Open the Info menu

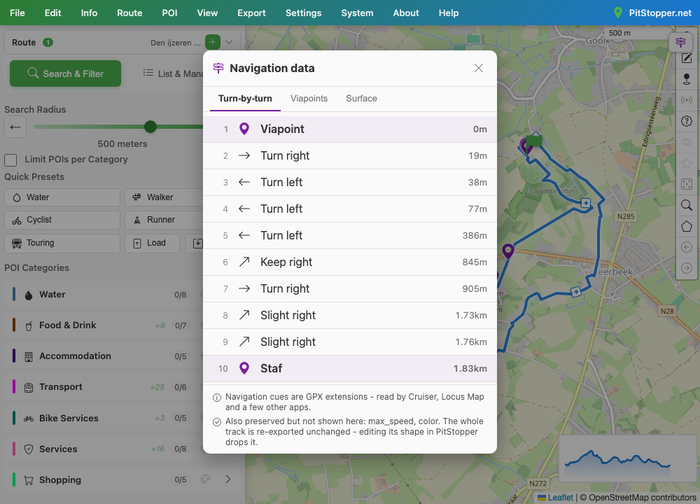click(89, 13)
